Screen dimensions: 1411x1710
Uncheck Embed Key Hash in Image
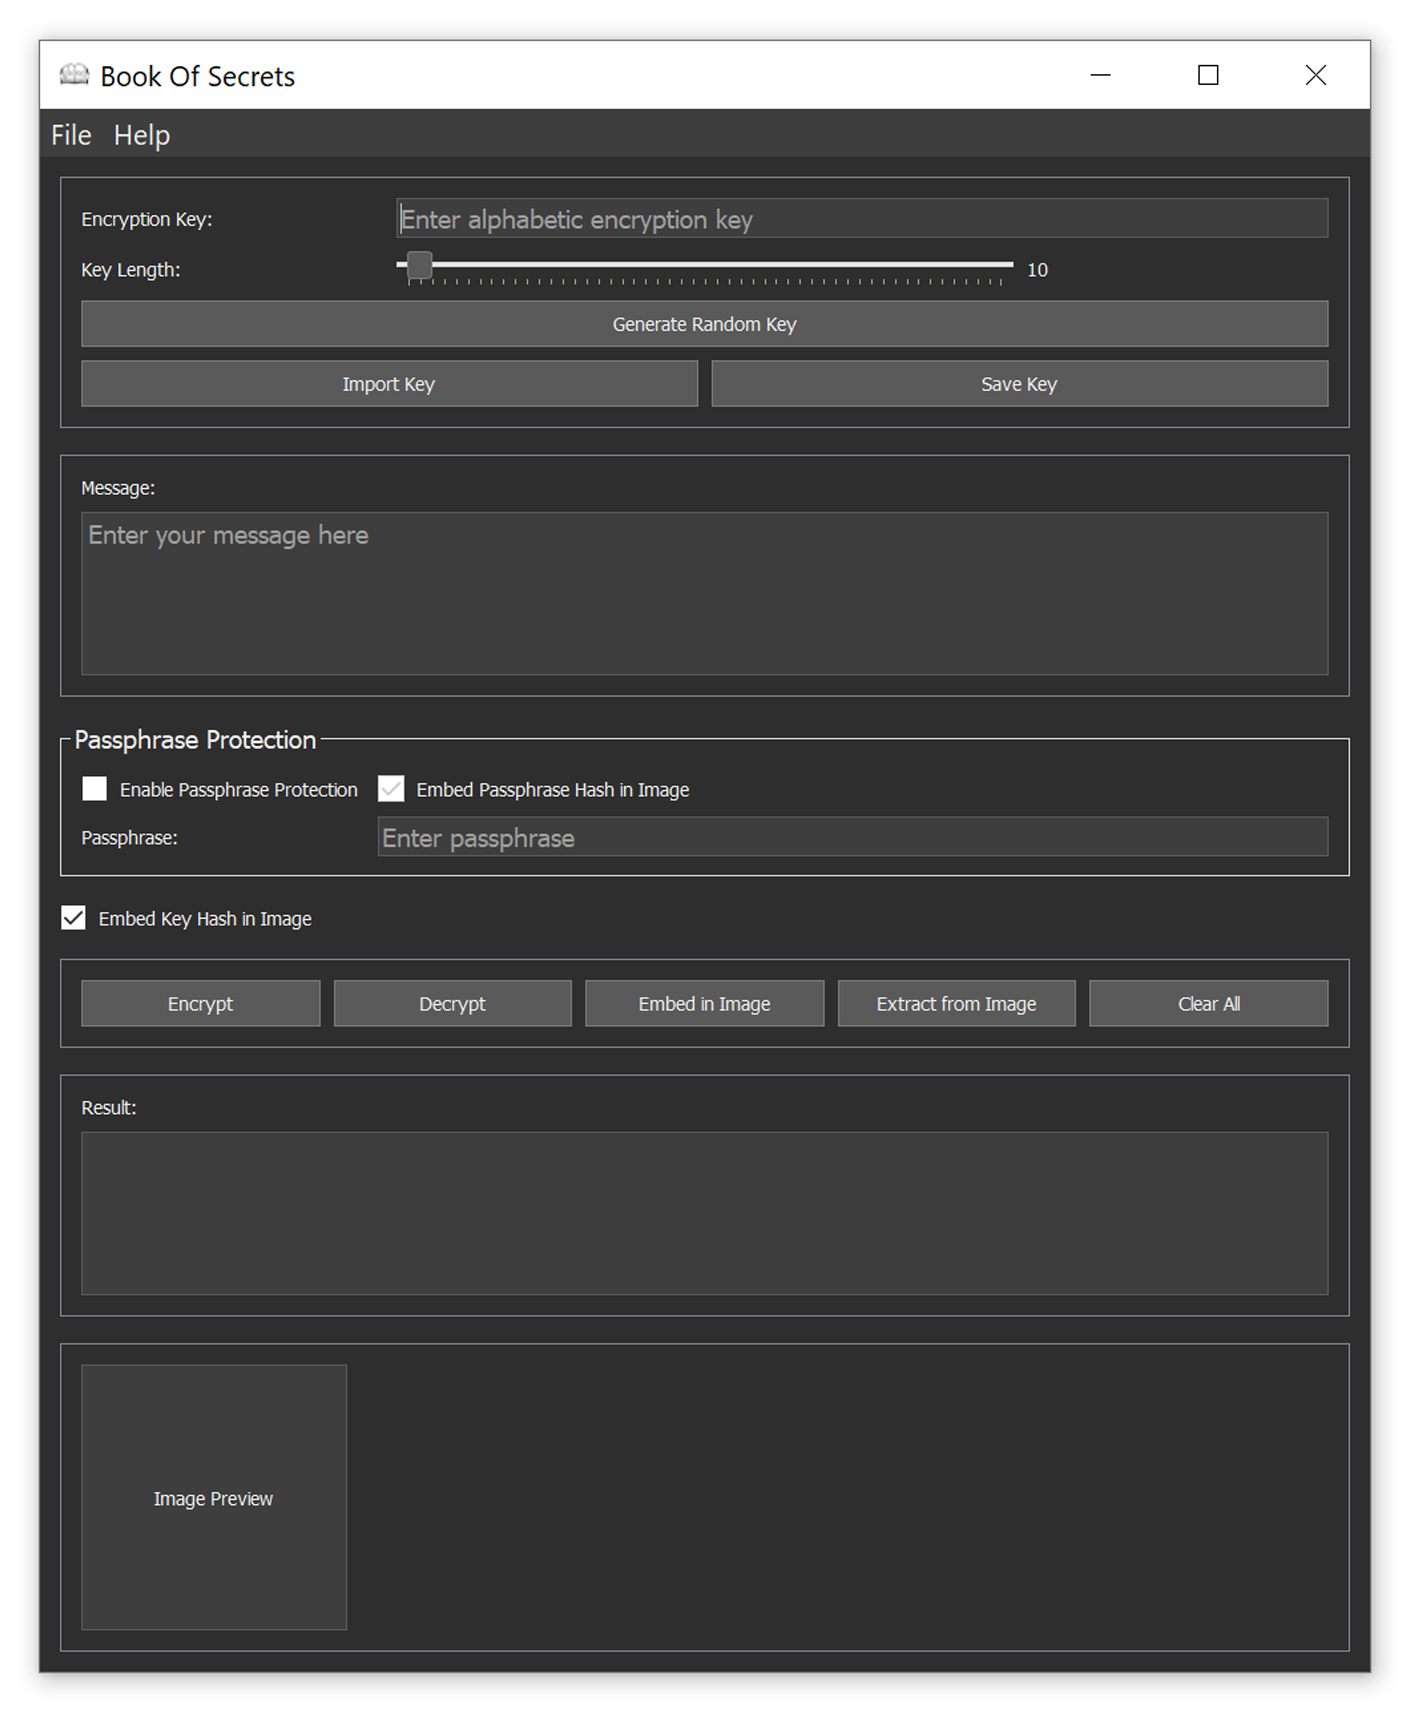(74, 918)
